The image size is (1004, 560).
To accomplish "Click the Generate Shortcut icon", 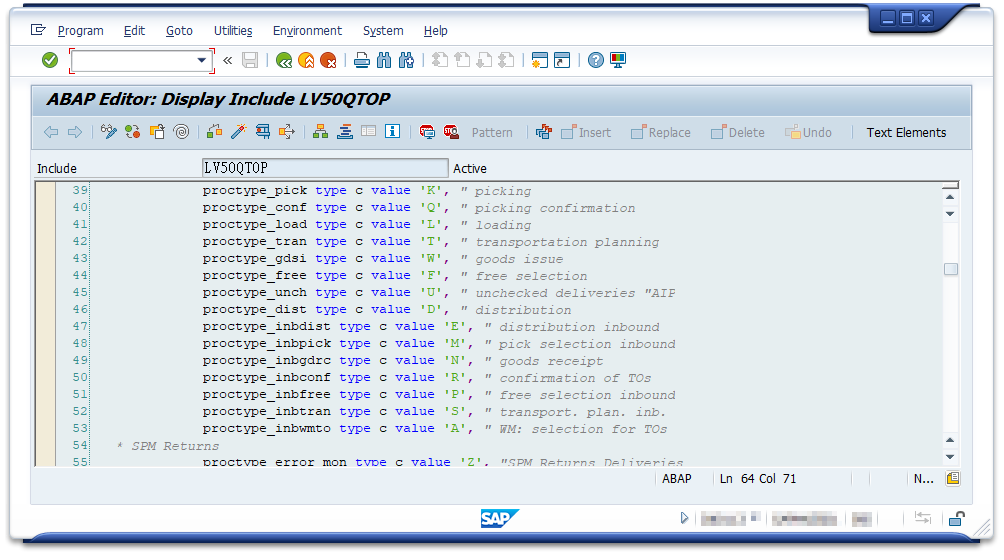I will pyautogui.click(x=562, y=60).
